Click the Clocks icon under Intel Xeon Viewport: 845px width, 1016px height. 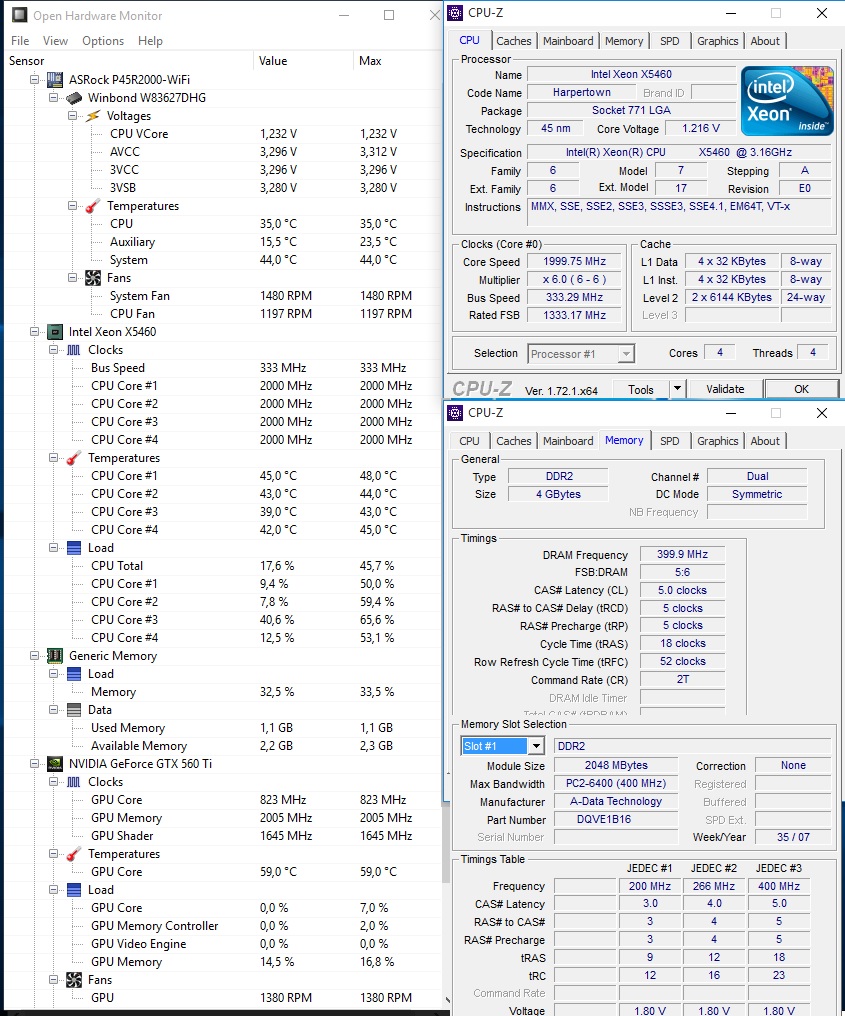point(74,350)
